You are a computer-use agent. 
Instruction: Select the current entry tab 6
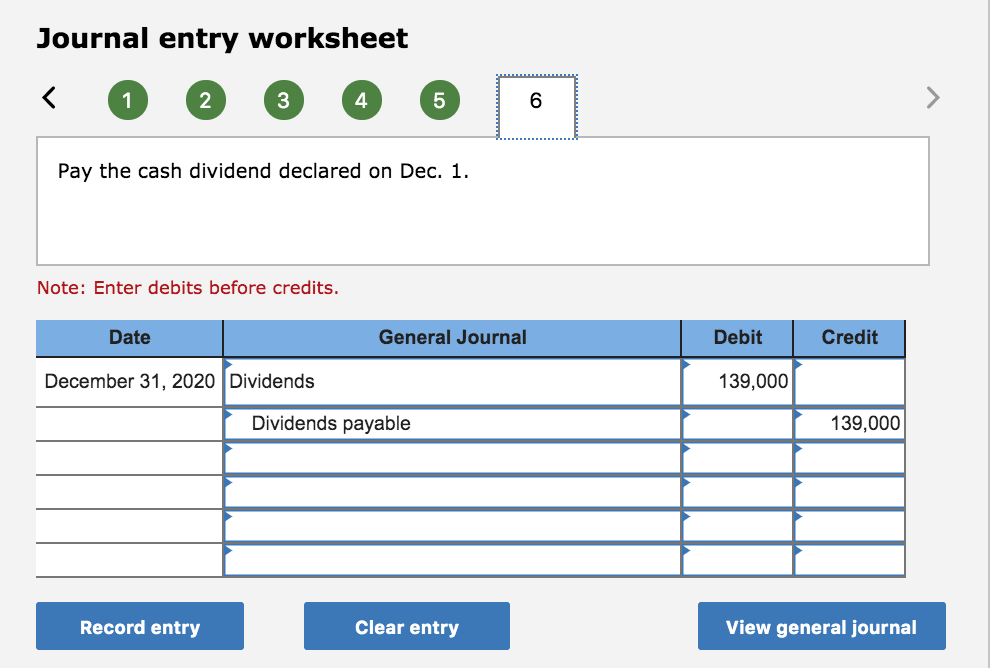click(537, 106)
